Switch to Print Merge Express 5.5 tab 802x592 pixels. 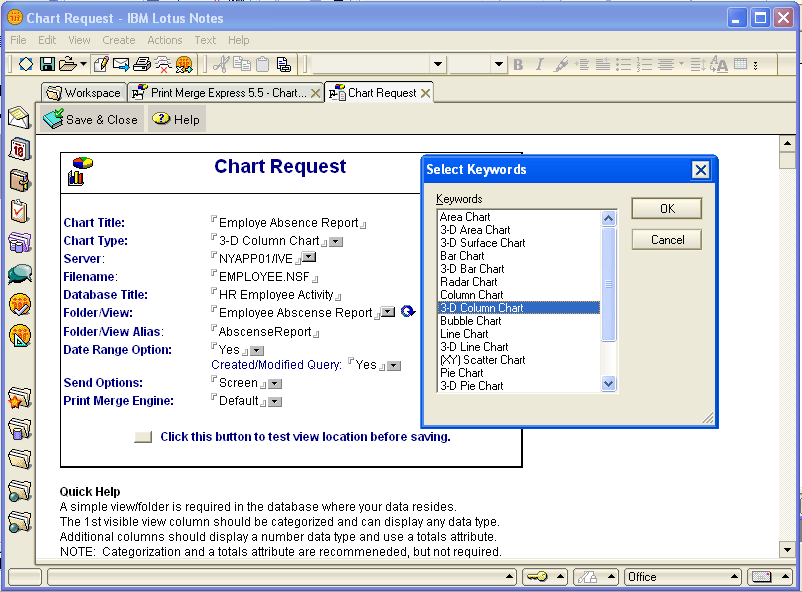click(226, 93)
